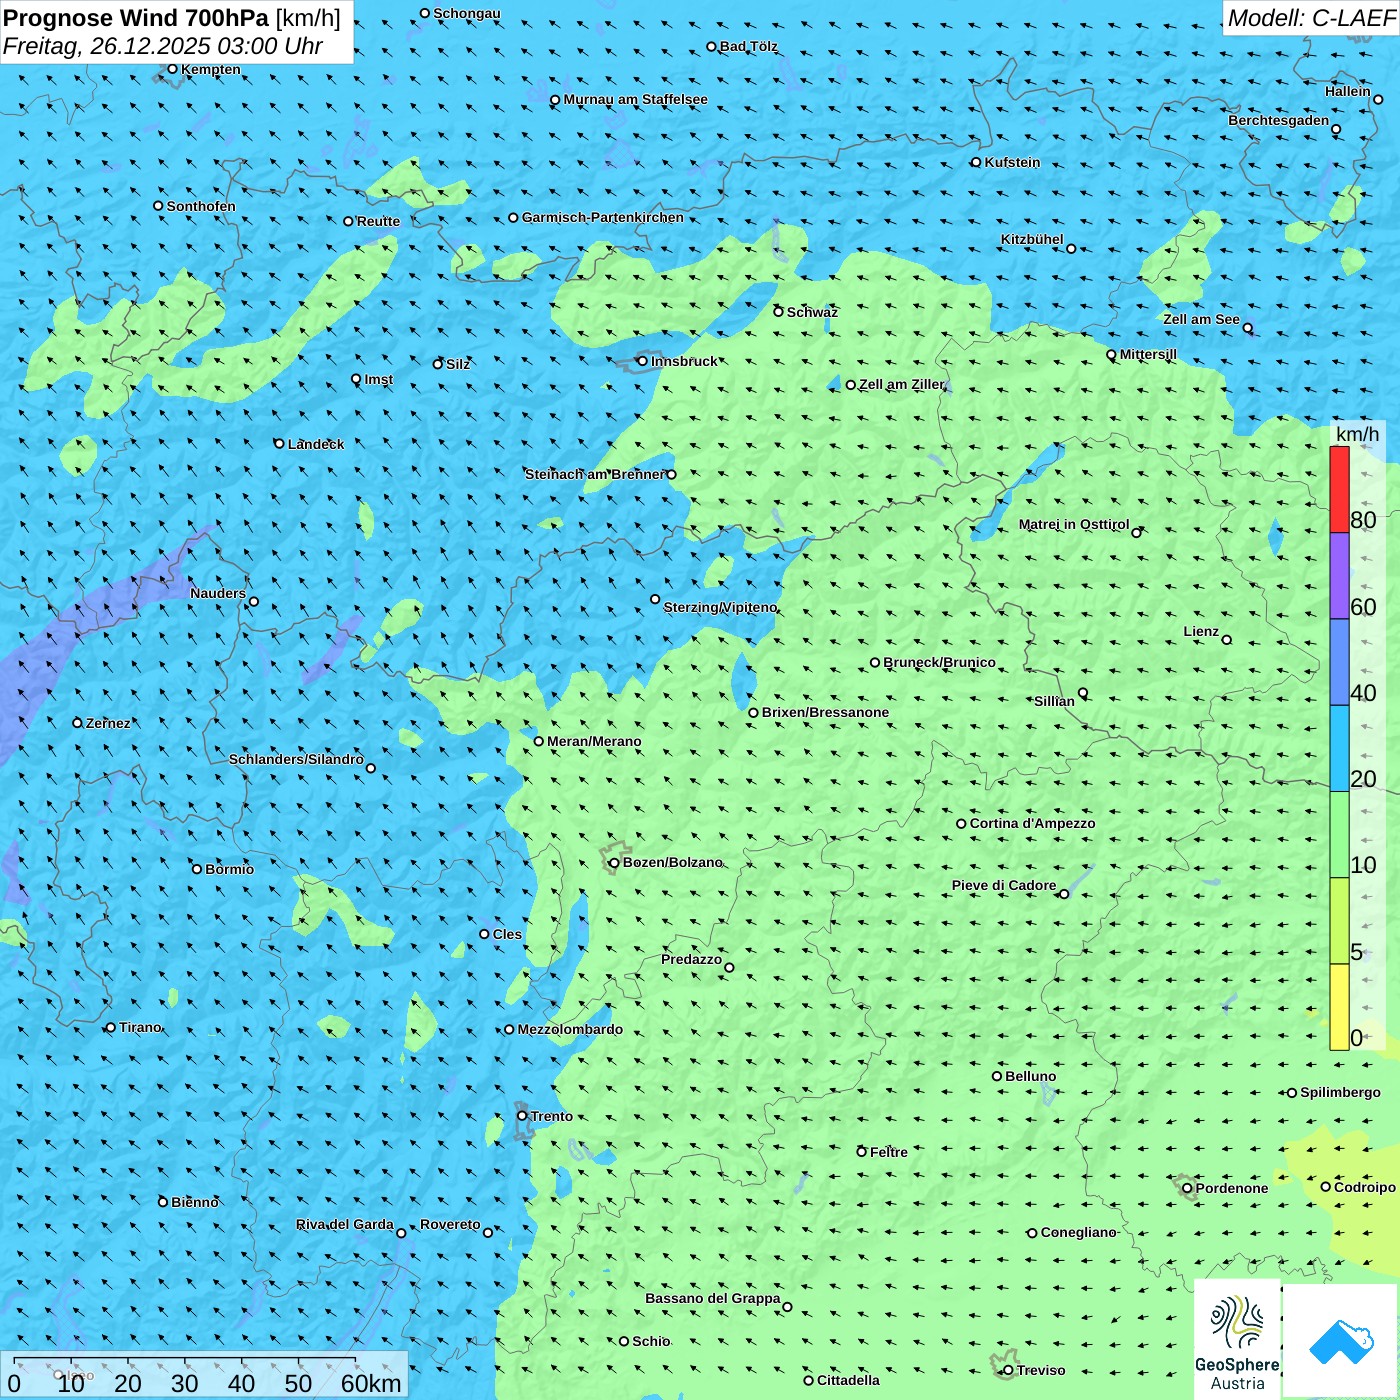
Task: Click the 'Rovereto' label
Action: click(x=450, y=1224)
